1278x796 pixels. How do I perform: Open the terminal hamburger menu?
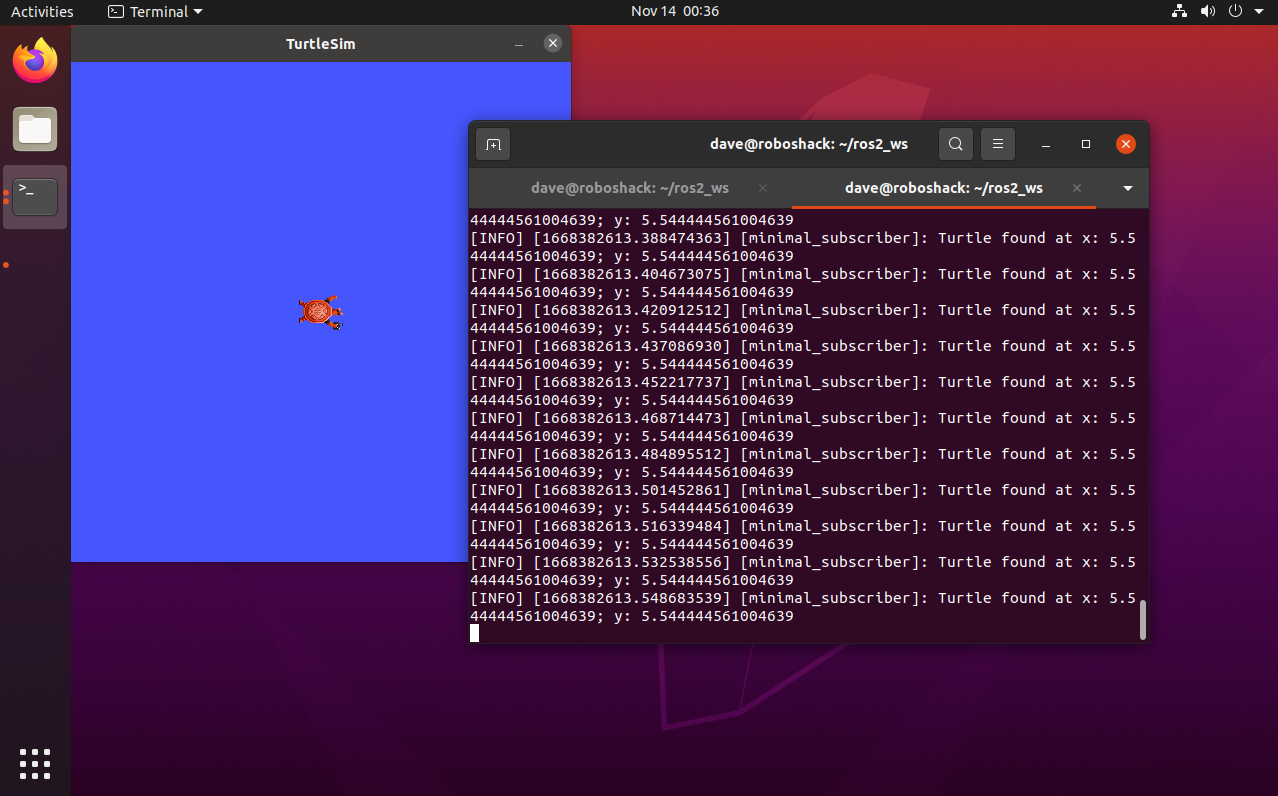[997, 144]
